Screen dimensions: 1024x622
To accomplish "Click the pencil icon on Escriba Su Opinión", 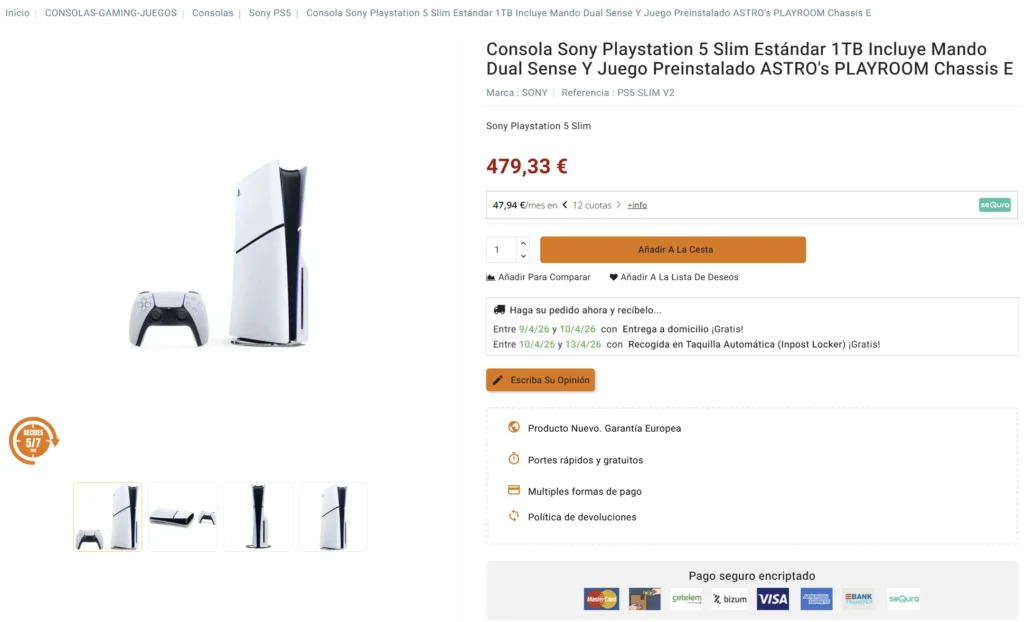I will 498,380.
